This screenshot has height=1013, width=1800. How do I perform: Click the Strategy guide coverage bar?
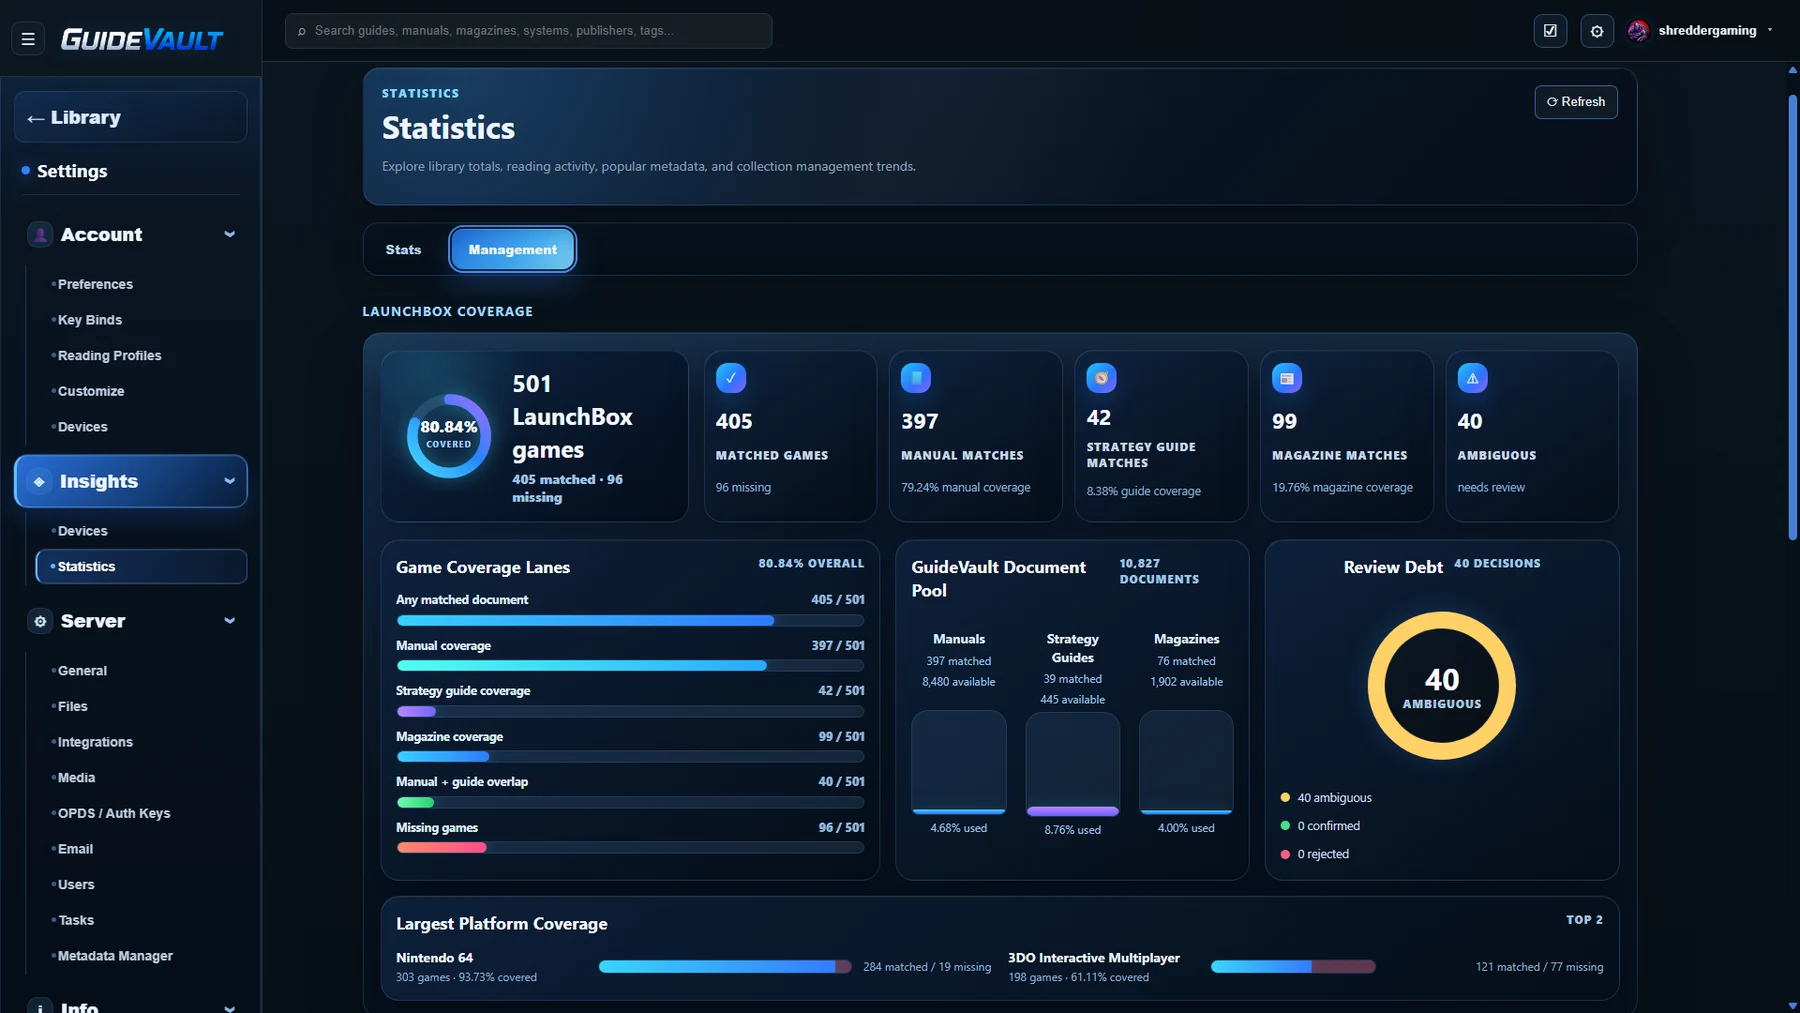(630, 712)
